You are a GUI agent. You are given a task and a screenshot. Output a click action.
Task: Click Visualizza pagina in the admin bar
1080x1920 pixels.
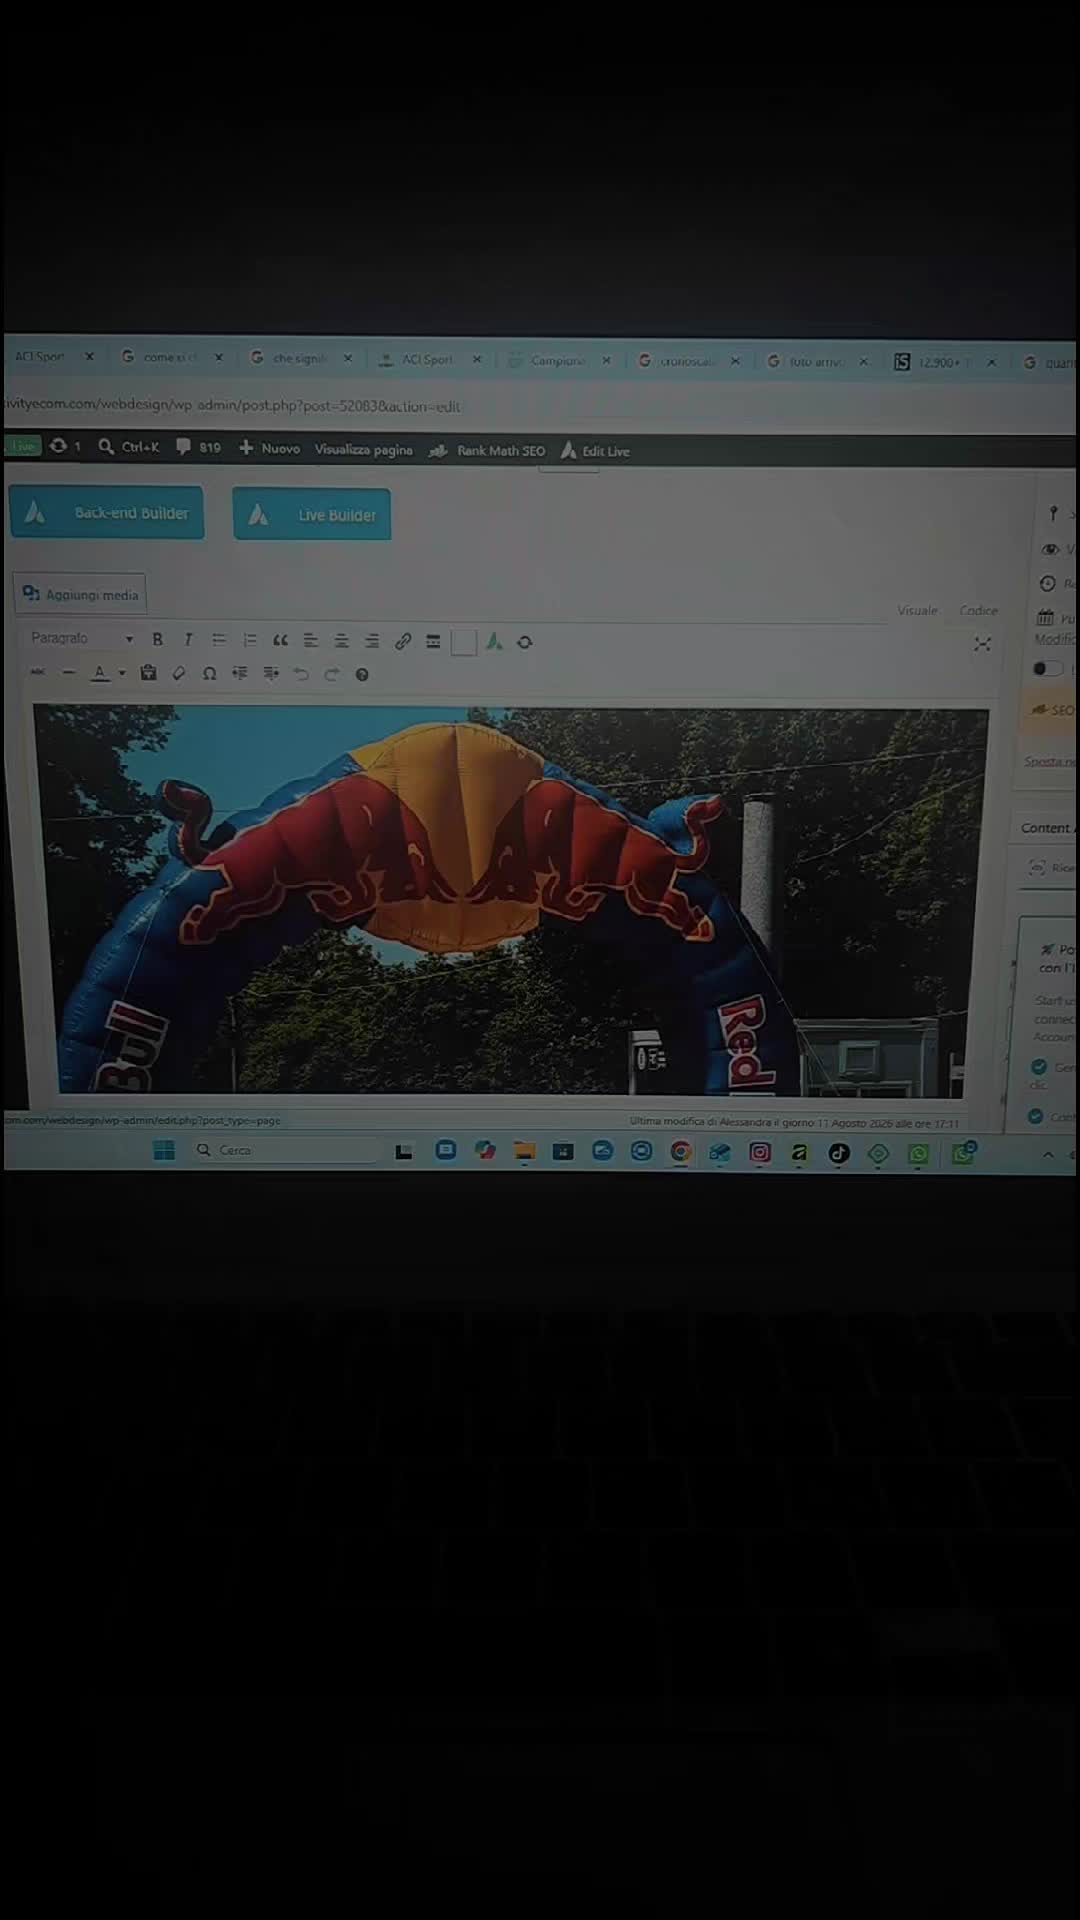click(364, 449)
